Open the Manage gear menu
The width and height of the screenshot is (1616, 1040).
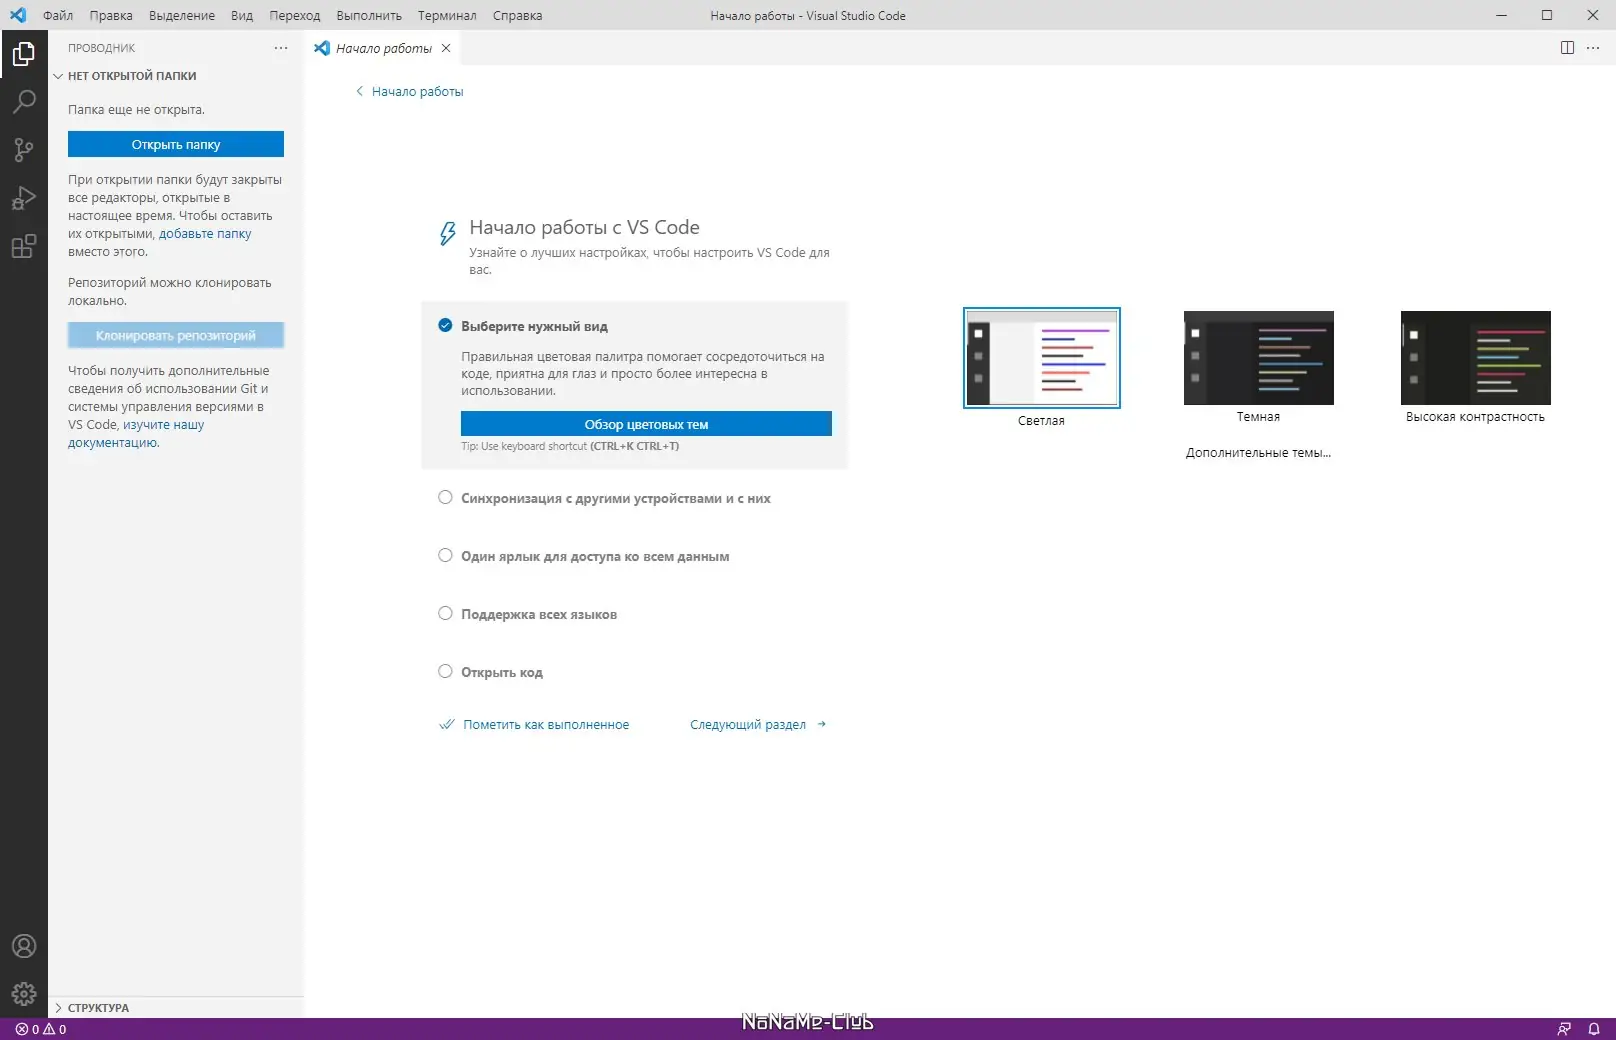tap(24, 994)
